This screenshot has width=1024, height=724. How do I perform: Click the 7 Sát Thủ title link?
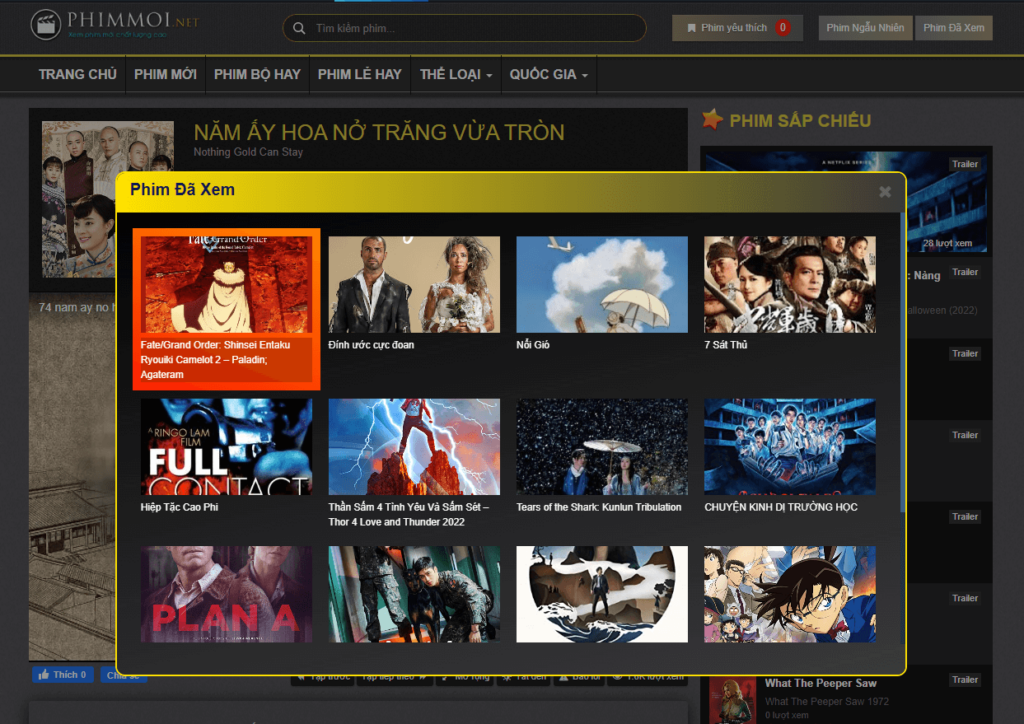pos(726,345)
